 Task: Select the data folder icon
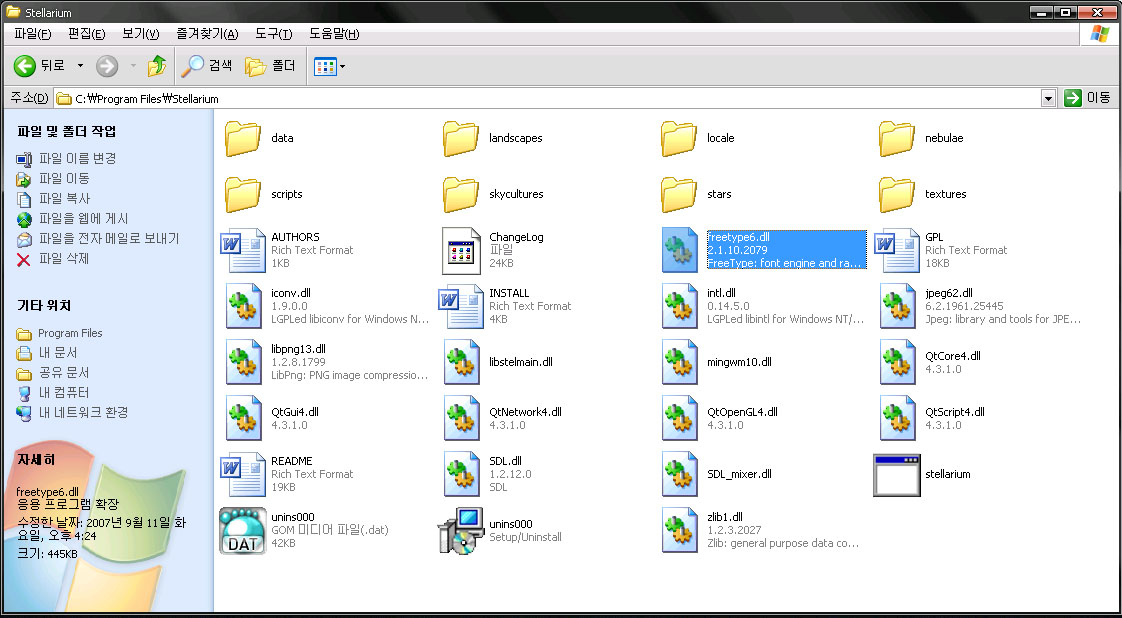[243, 138]
